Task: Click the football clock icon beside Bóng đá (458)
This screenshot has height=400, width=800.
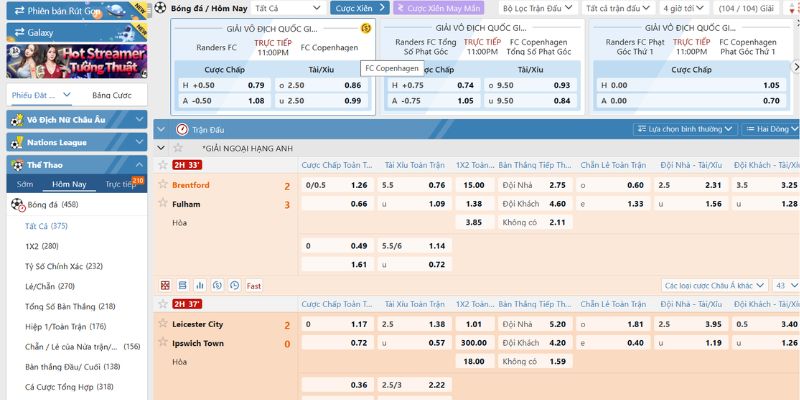Action: (18, 205)
